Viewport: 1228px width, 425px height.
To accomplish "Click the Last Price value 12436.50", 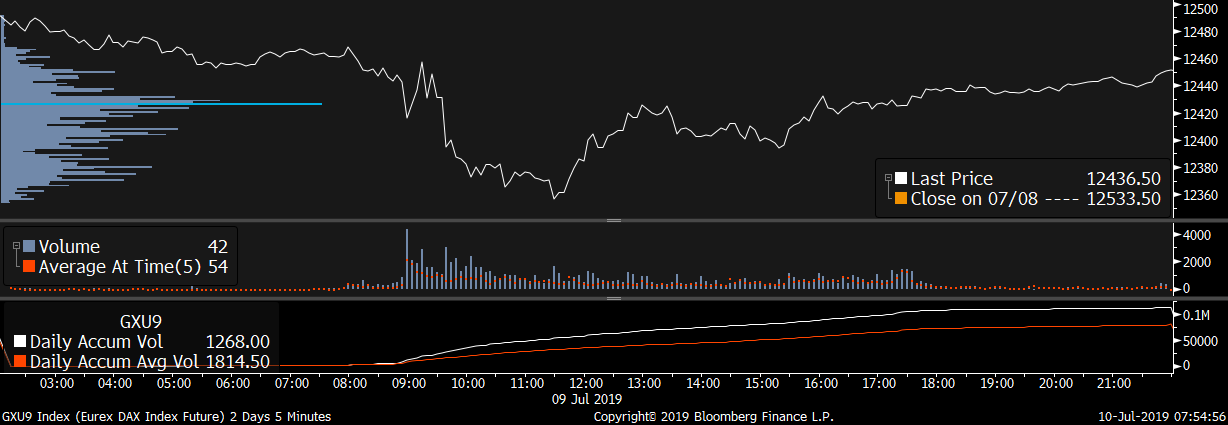I will click(1123, 179).
